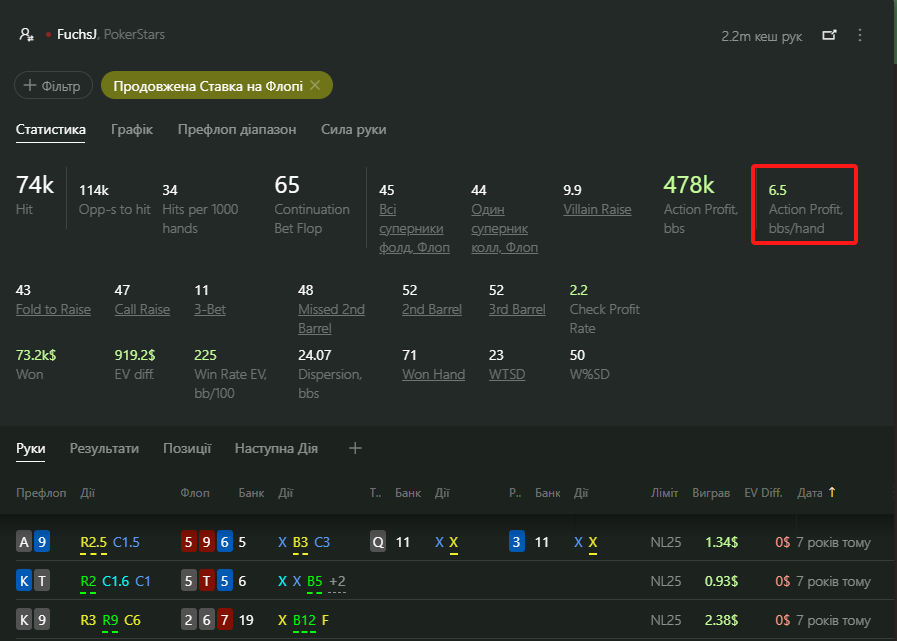Click the 65 Continuation Bet Flop stat
Screen dimensions: 897x641
(x=312, y=204)
